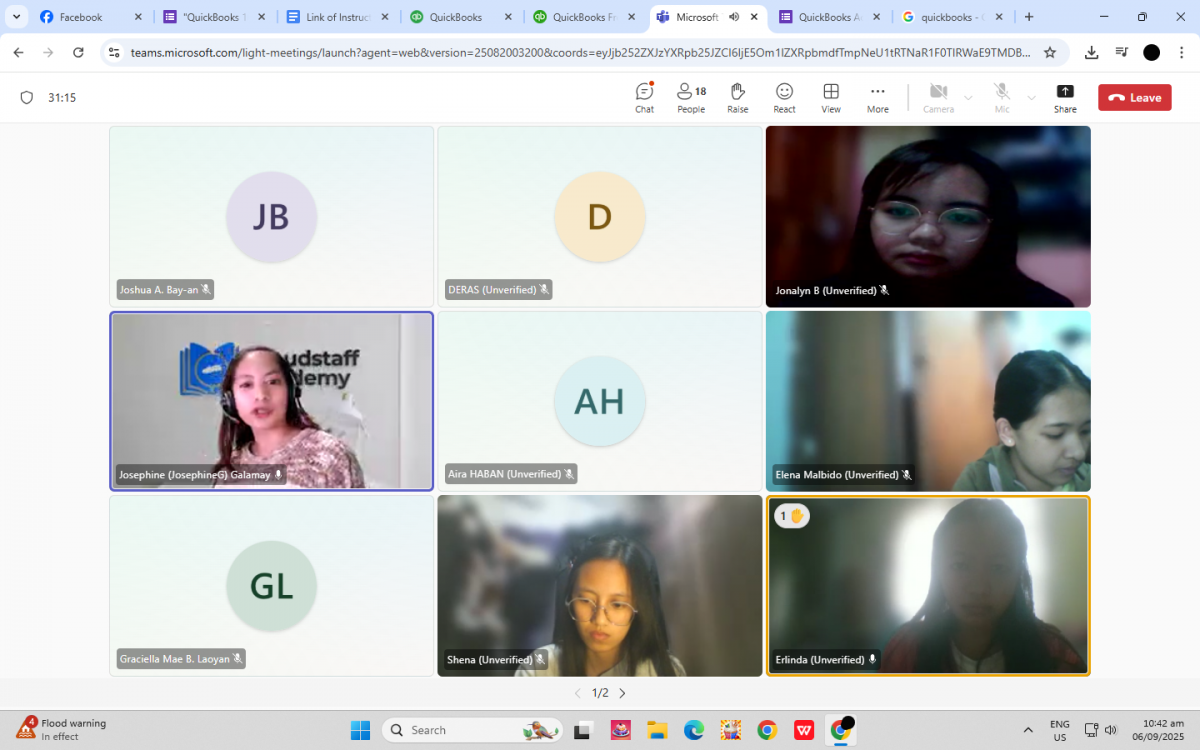This screenshot has width=1200, height=750.
Task: Show the People participants list
Action: pyautogui.click(x=690, y=97)
